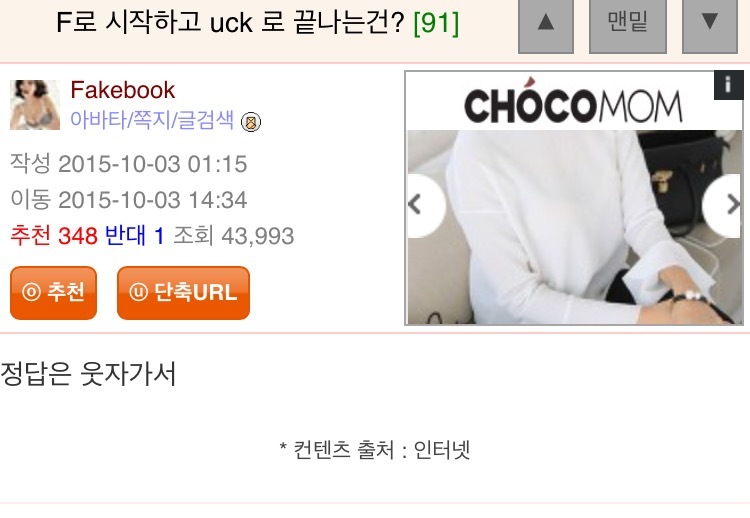Click the round badge icon beside user links
This screenshot has width=750, height=518.
[251, 122]
